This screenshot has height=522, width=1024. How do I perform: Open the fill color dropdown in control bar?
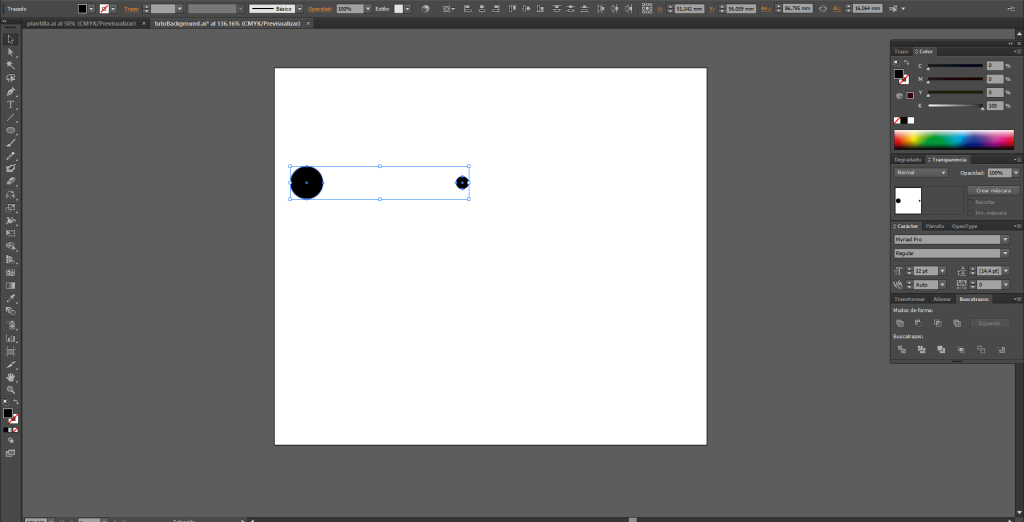[x=91, y=9]
